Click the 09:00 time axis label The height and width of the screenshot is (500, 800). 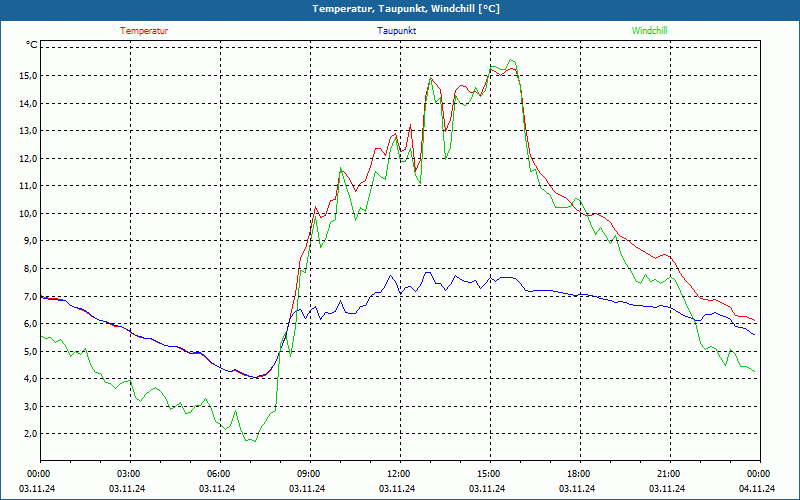309,474
